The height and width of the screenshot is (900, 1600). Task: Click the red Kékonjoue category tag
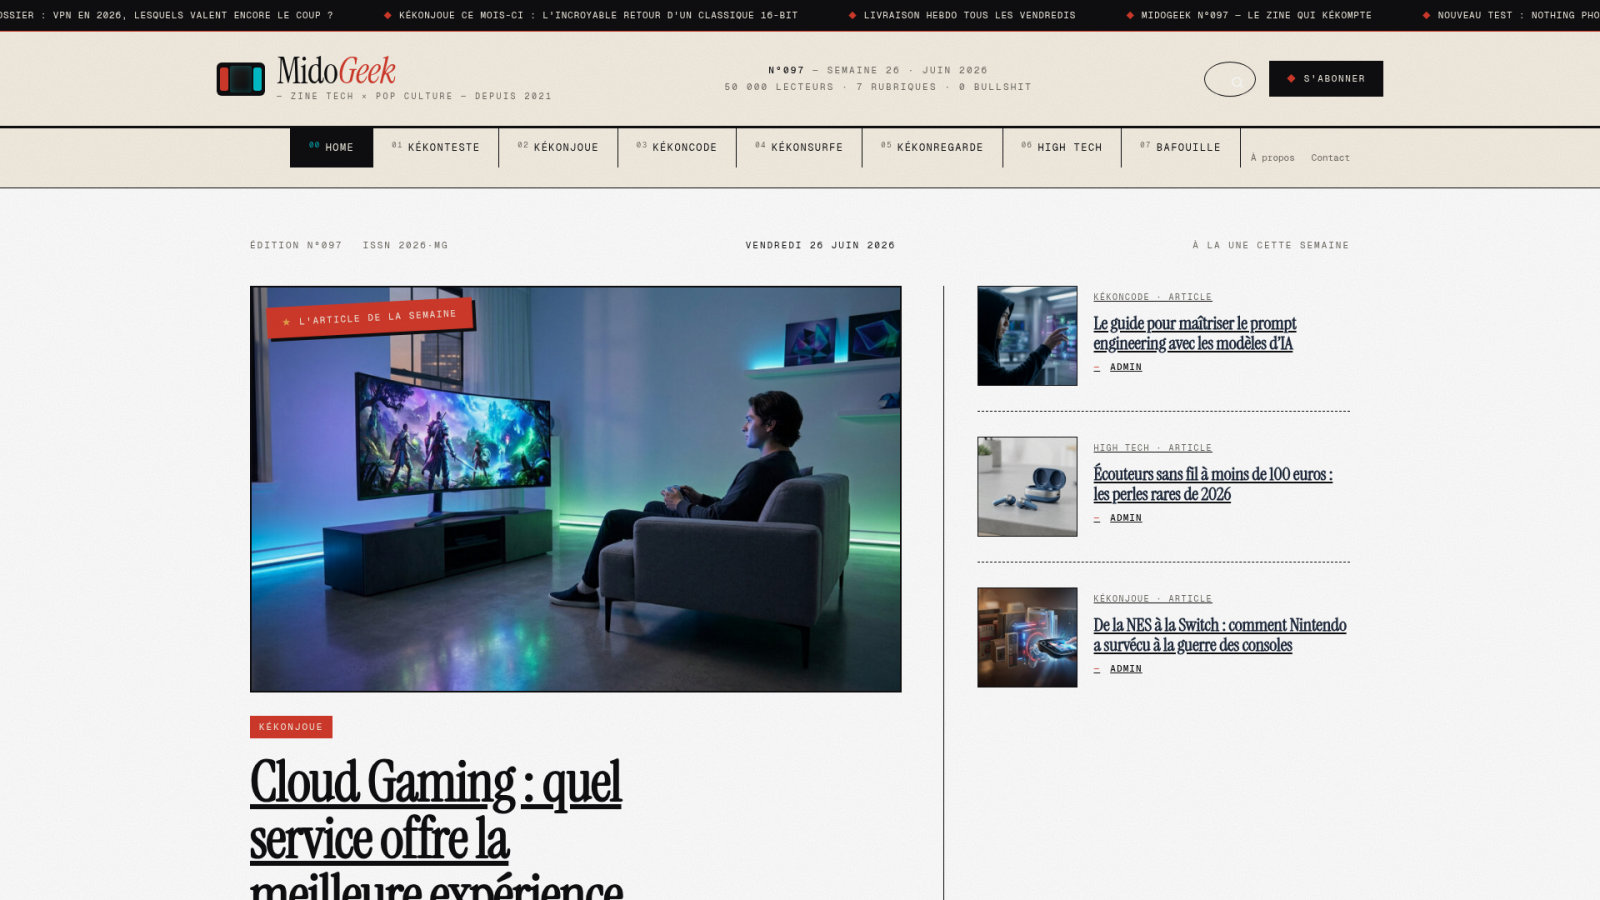(x=291, y=727)
